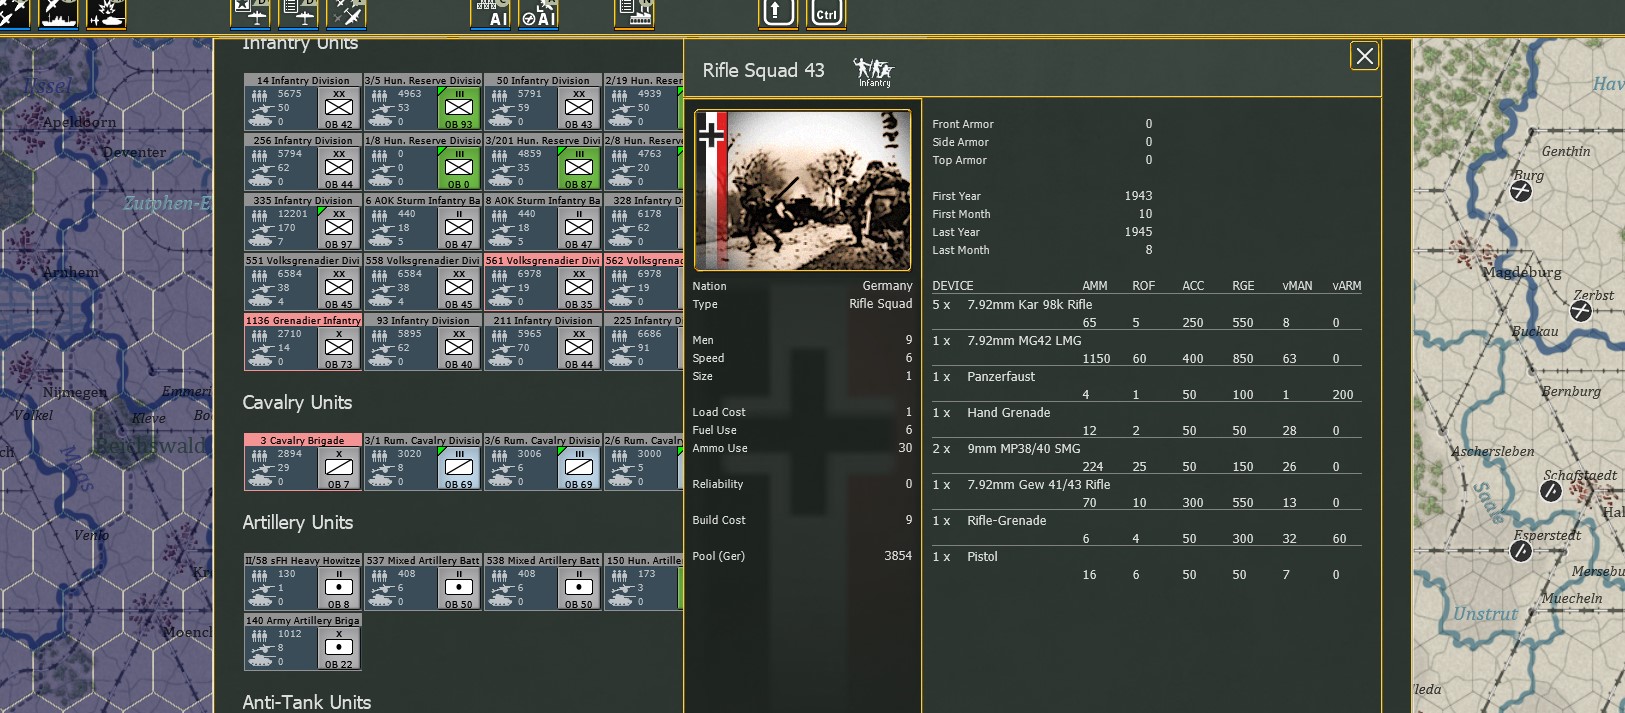Open the 537 Mixed Artillery Battalion title
Screen dimensions: 1625x713
[x=423, y=560]
